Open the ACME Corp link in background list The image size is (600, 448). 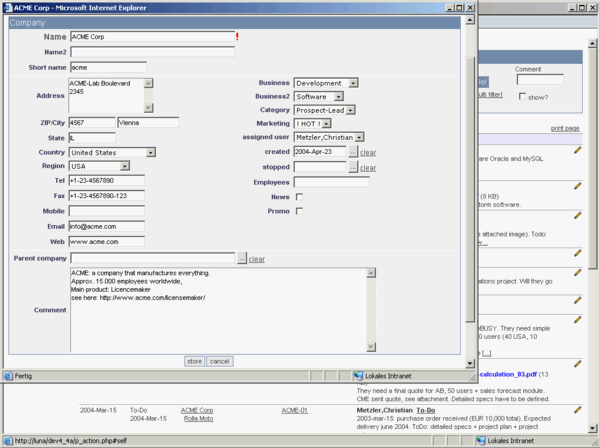[x=197, y=410]
